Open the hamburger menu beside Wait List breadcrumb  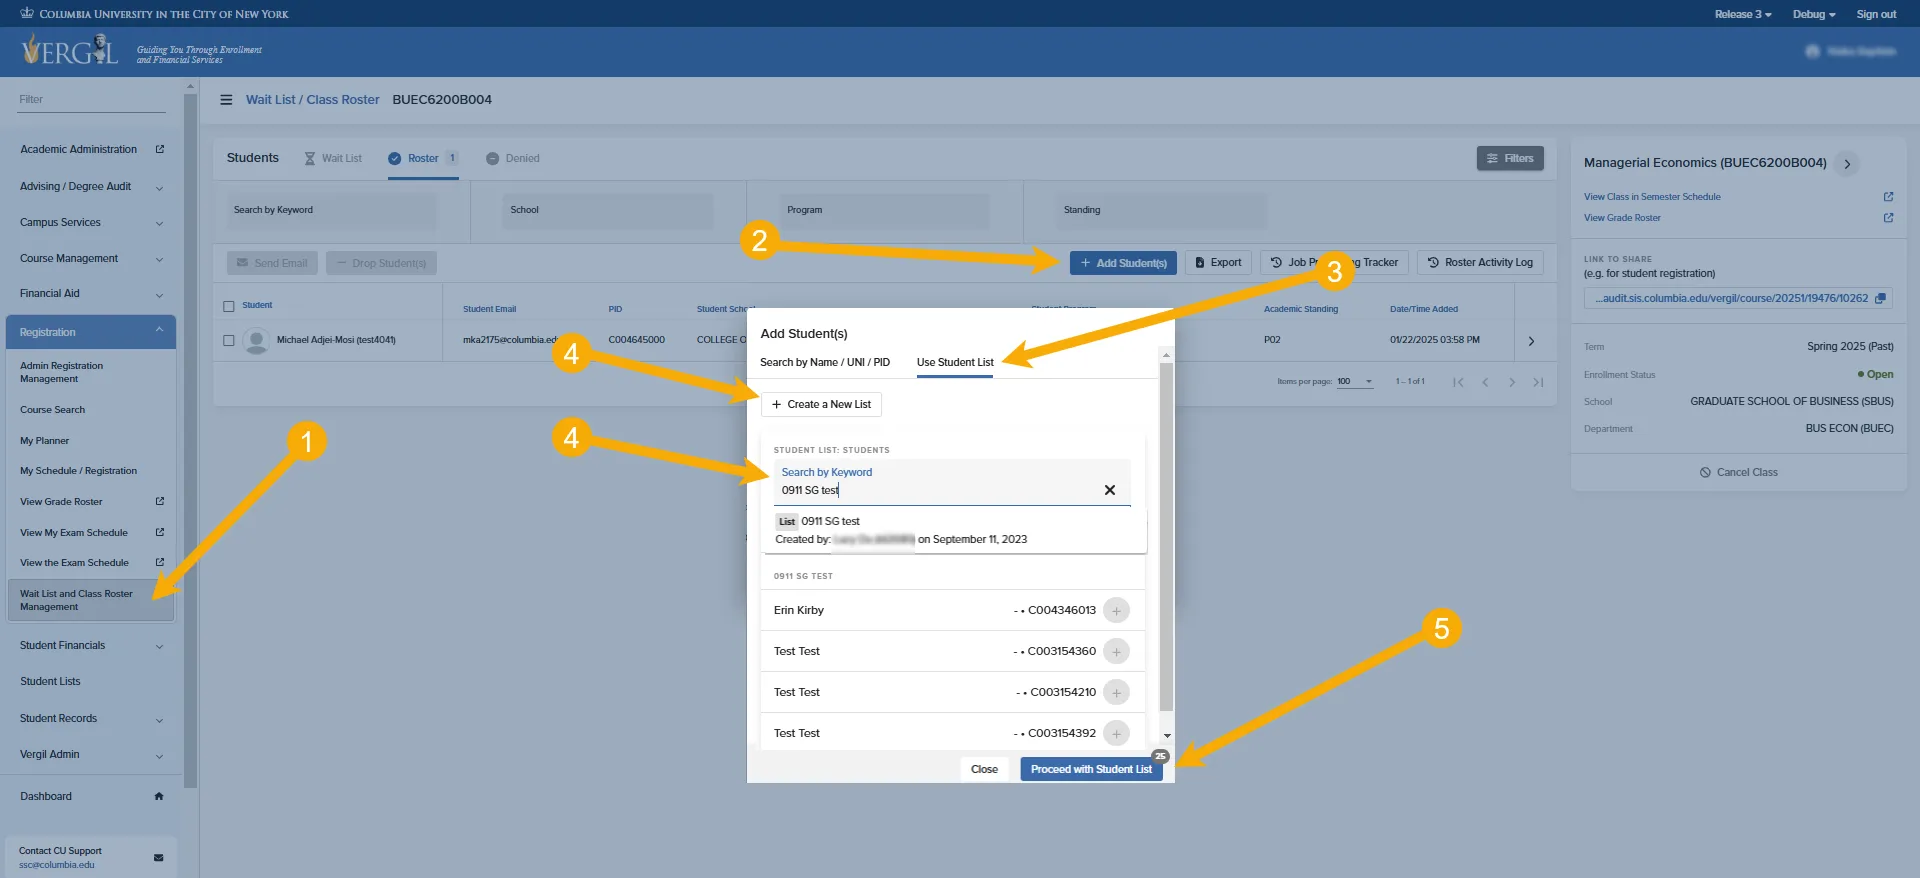[x=226, y=100]
